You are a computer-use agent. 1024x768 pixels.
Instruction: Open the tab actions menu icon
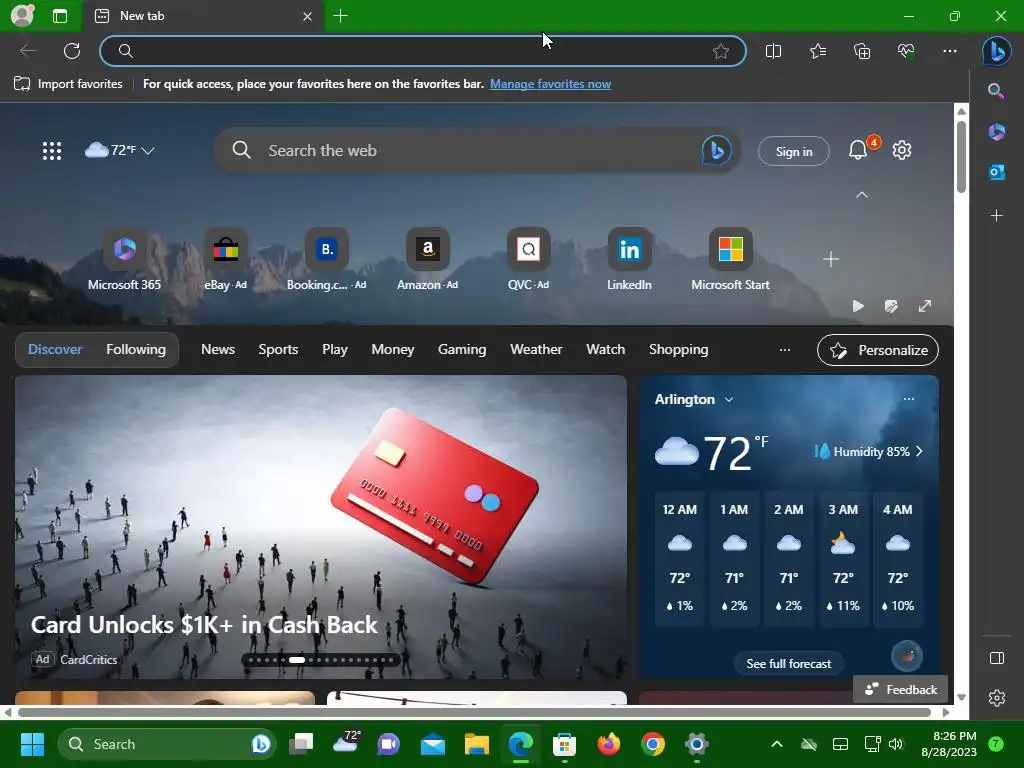coord(59,16)
